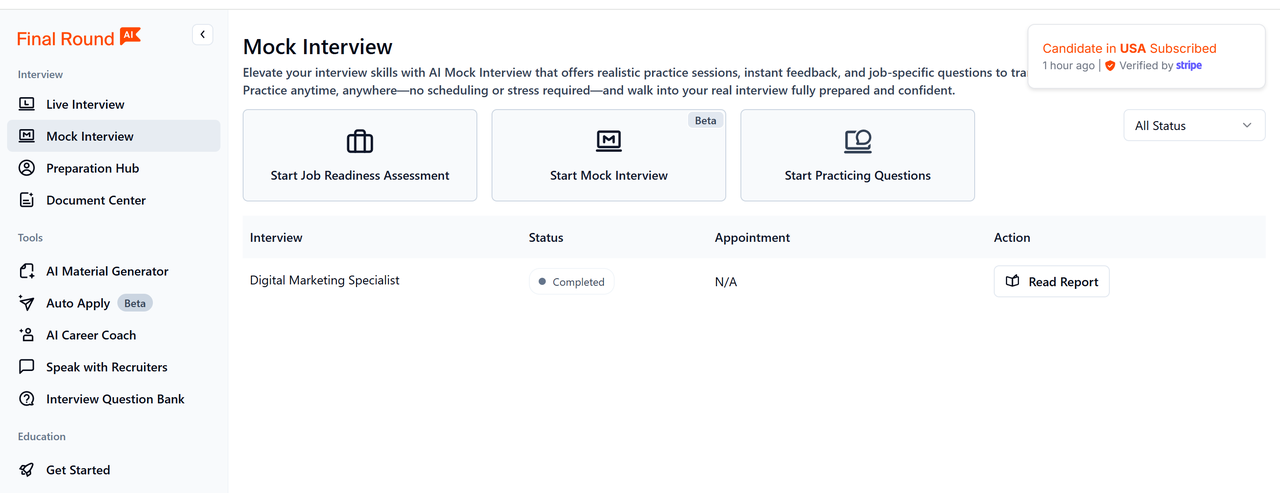The width and height of the screenshot is (1280, 493).
Task: Start a Mock Interview session
Action: [608, 155]
